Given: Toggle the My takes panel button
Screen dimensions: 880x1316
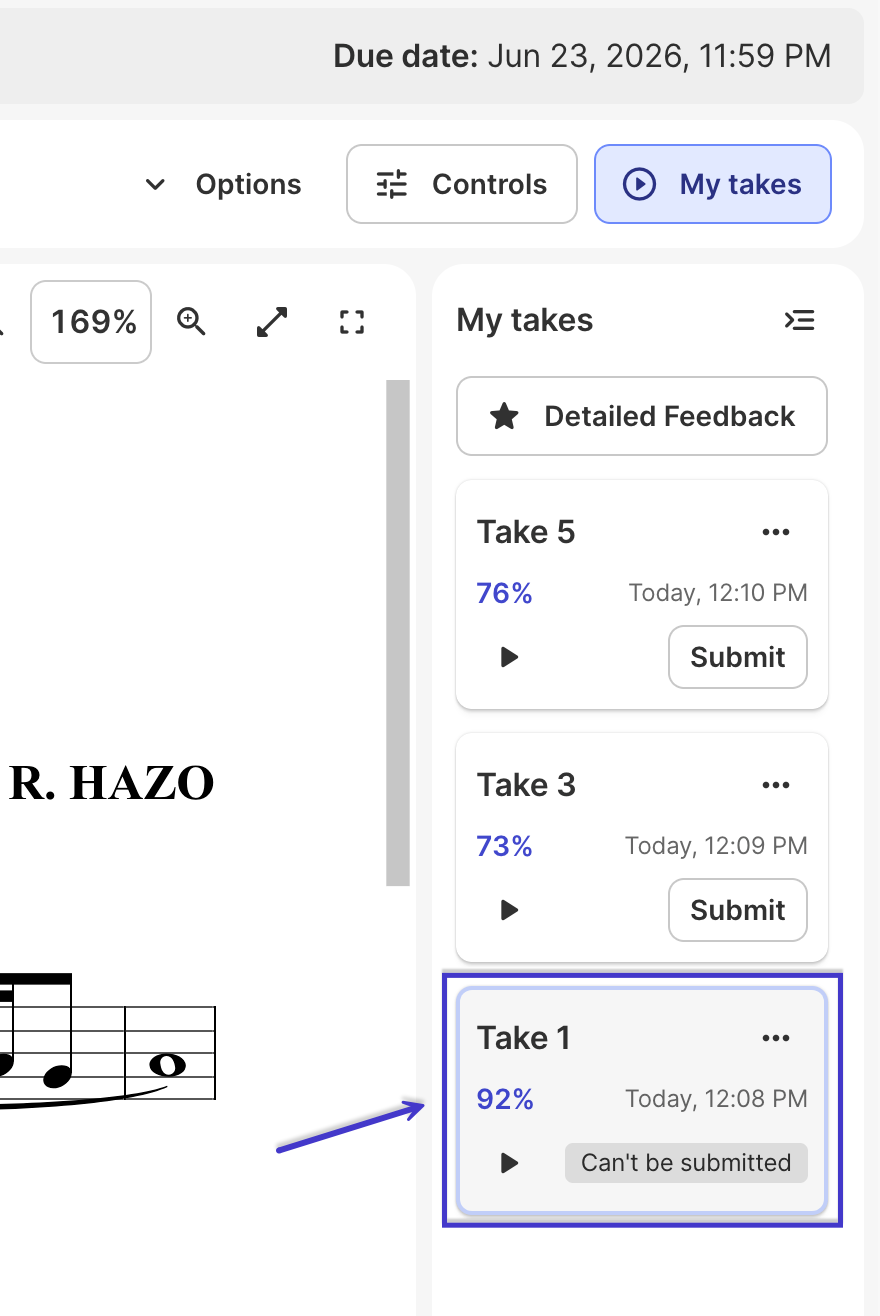Looking at the screenshot, I should tap(713, 184).
